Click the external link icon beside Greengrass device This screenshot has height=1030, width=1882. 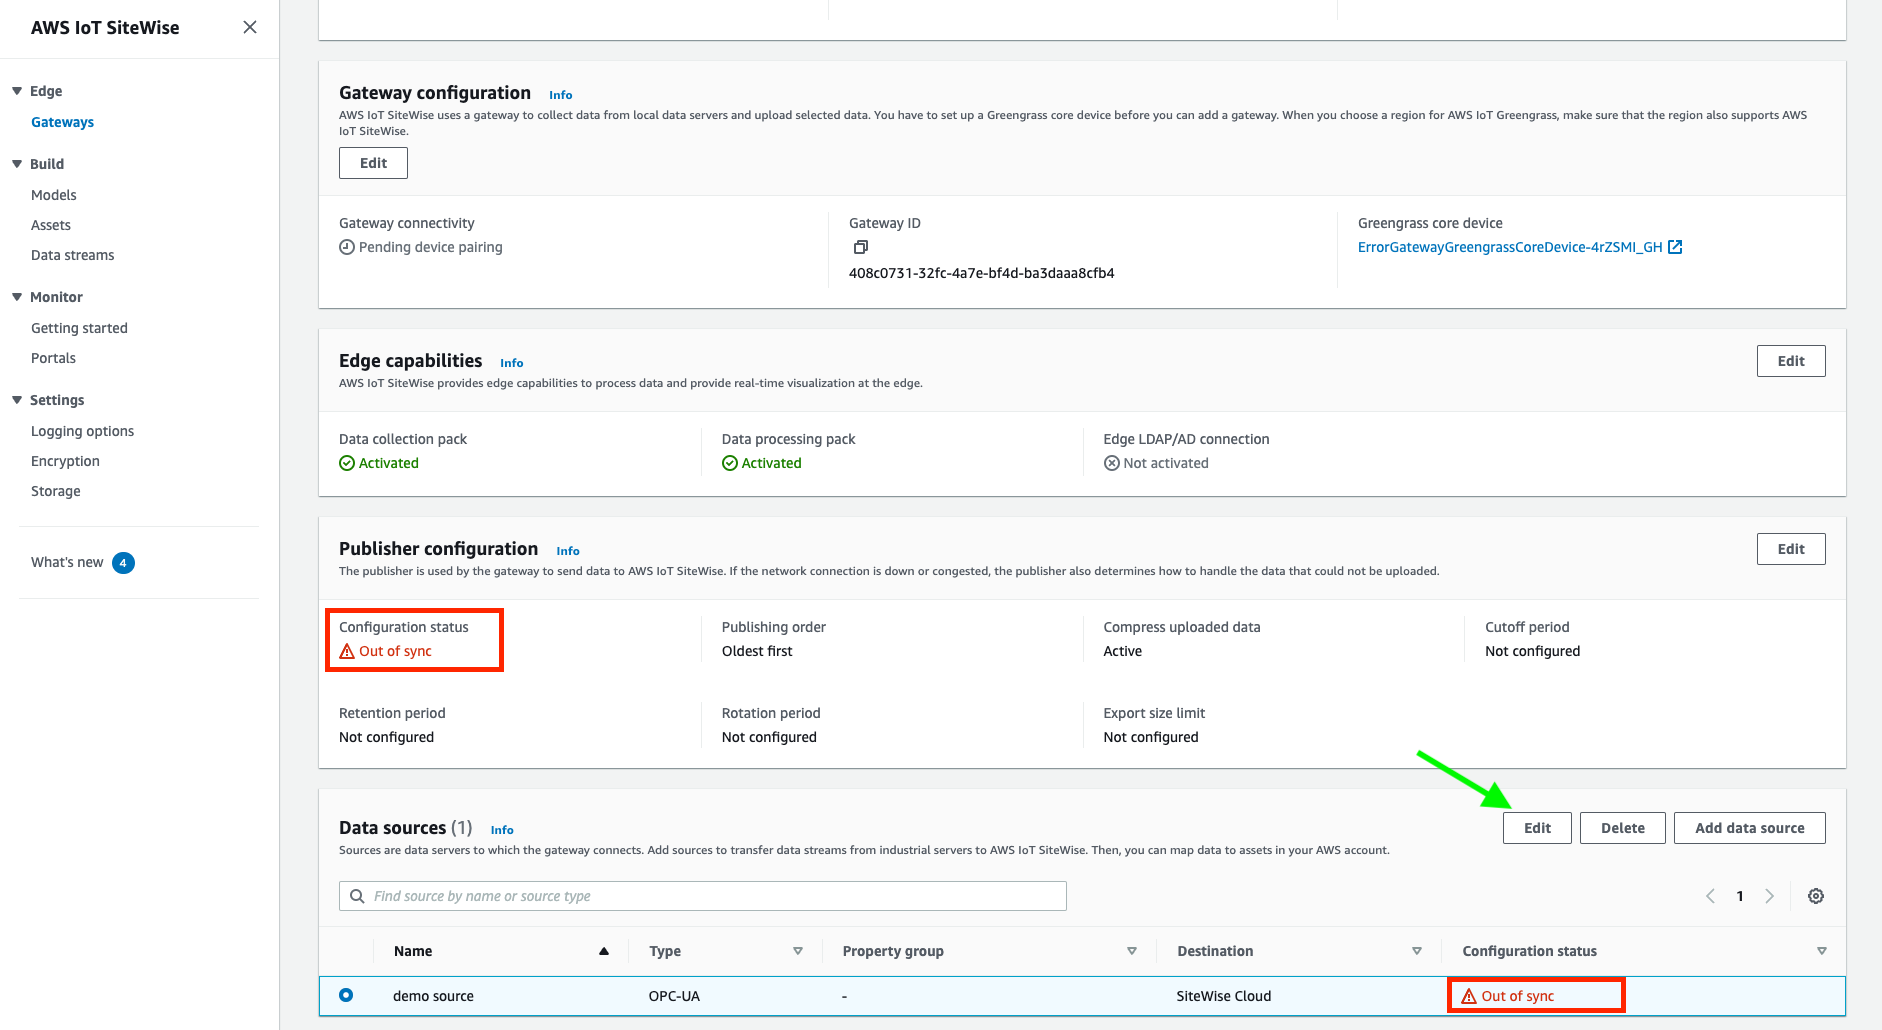[1675, 247]
